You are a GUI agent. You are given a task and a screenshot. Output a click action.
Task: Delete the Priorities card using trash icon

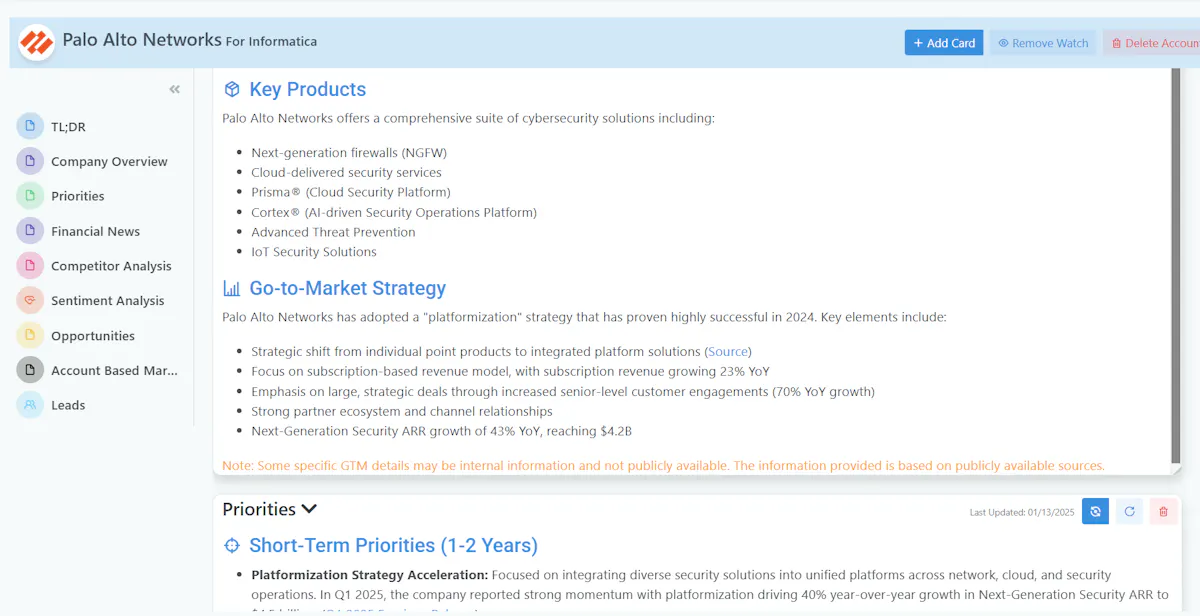(x=1163, y=512)
